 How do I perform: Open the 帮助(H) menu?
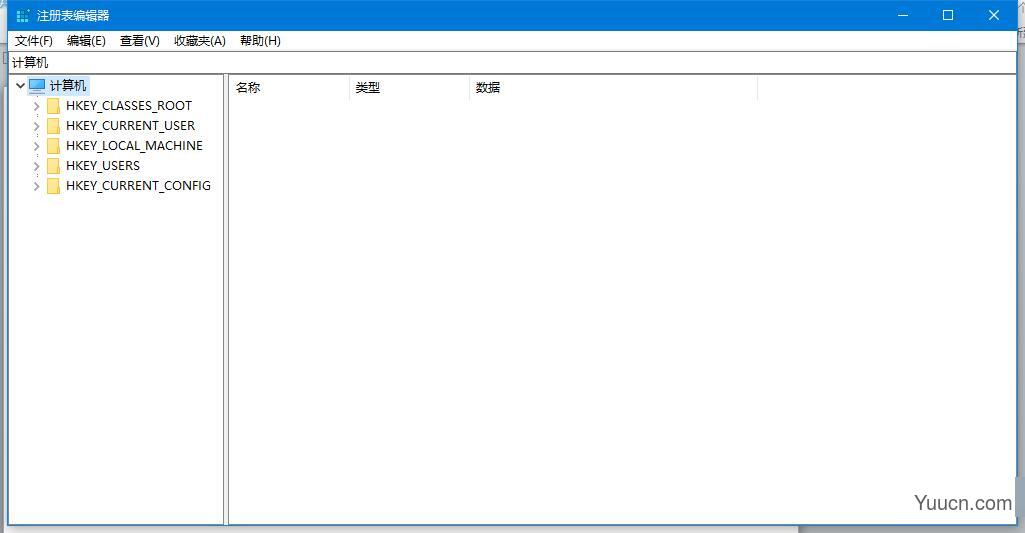pos(260,41)
